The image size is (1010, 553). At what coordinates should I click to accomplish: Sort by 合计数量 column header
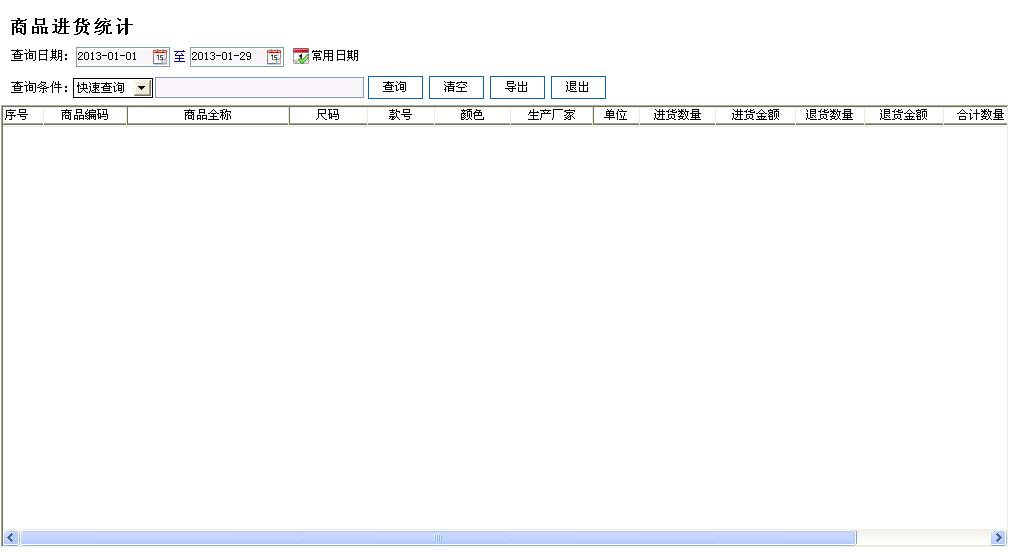point(976,115)
